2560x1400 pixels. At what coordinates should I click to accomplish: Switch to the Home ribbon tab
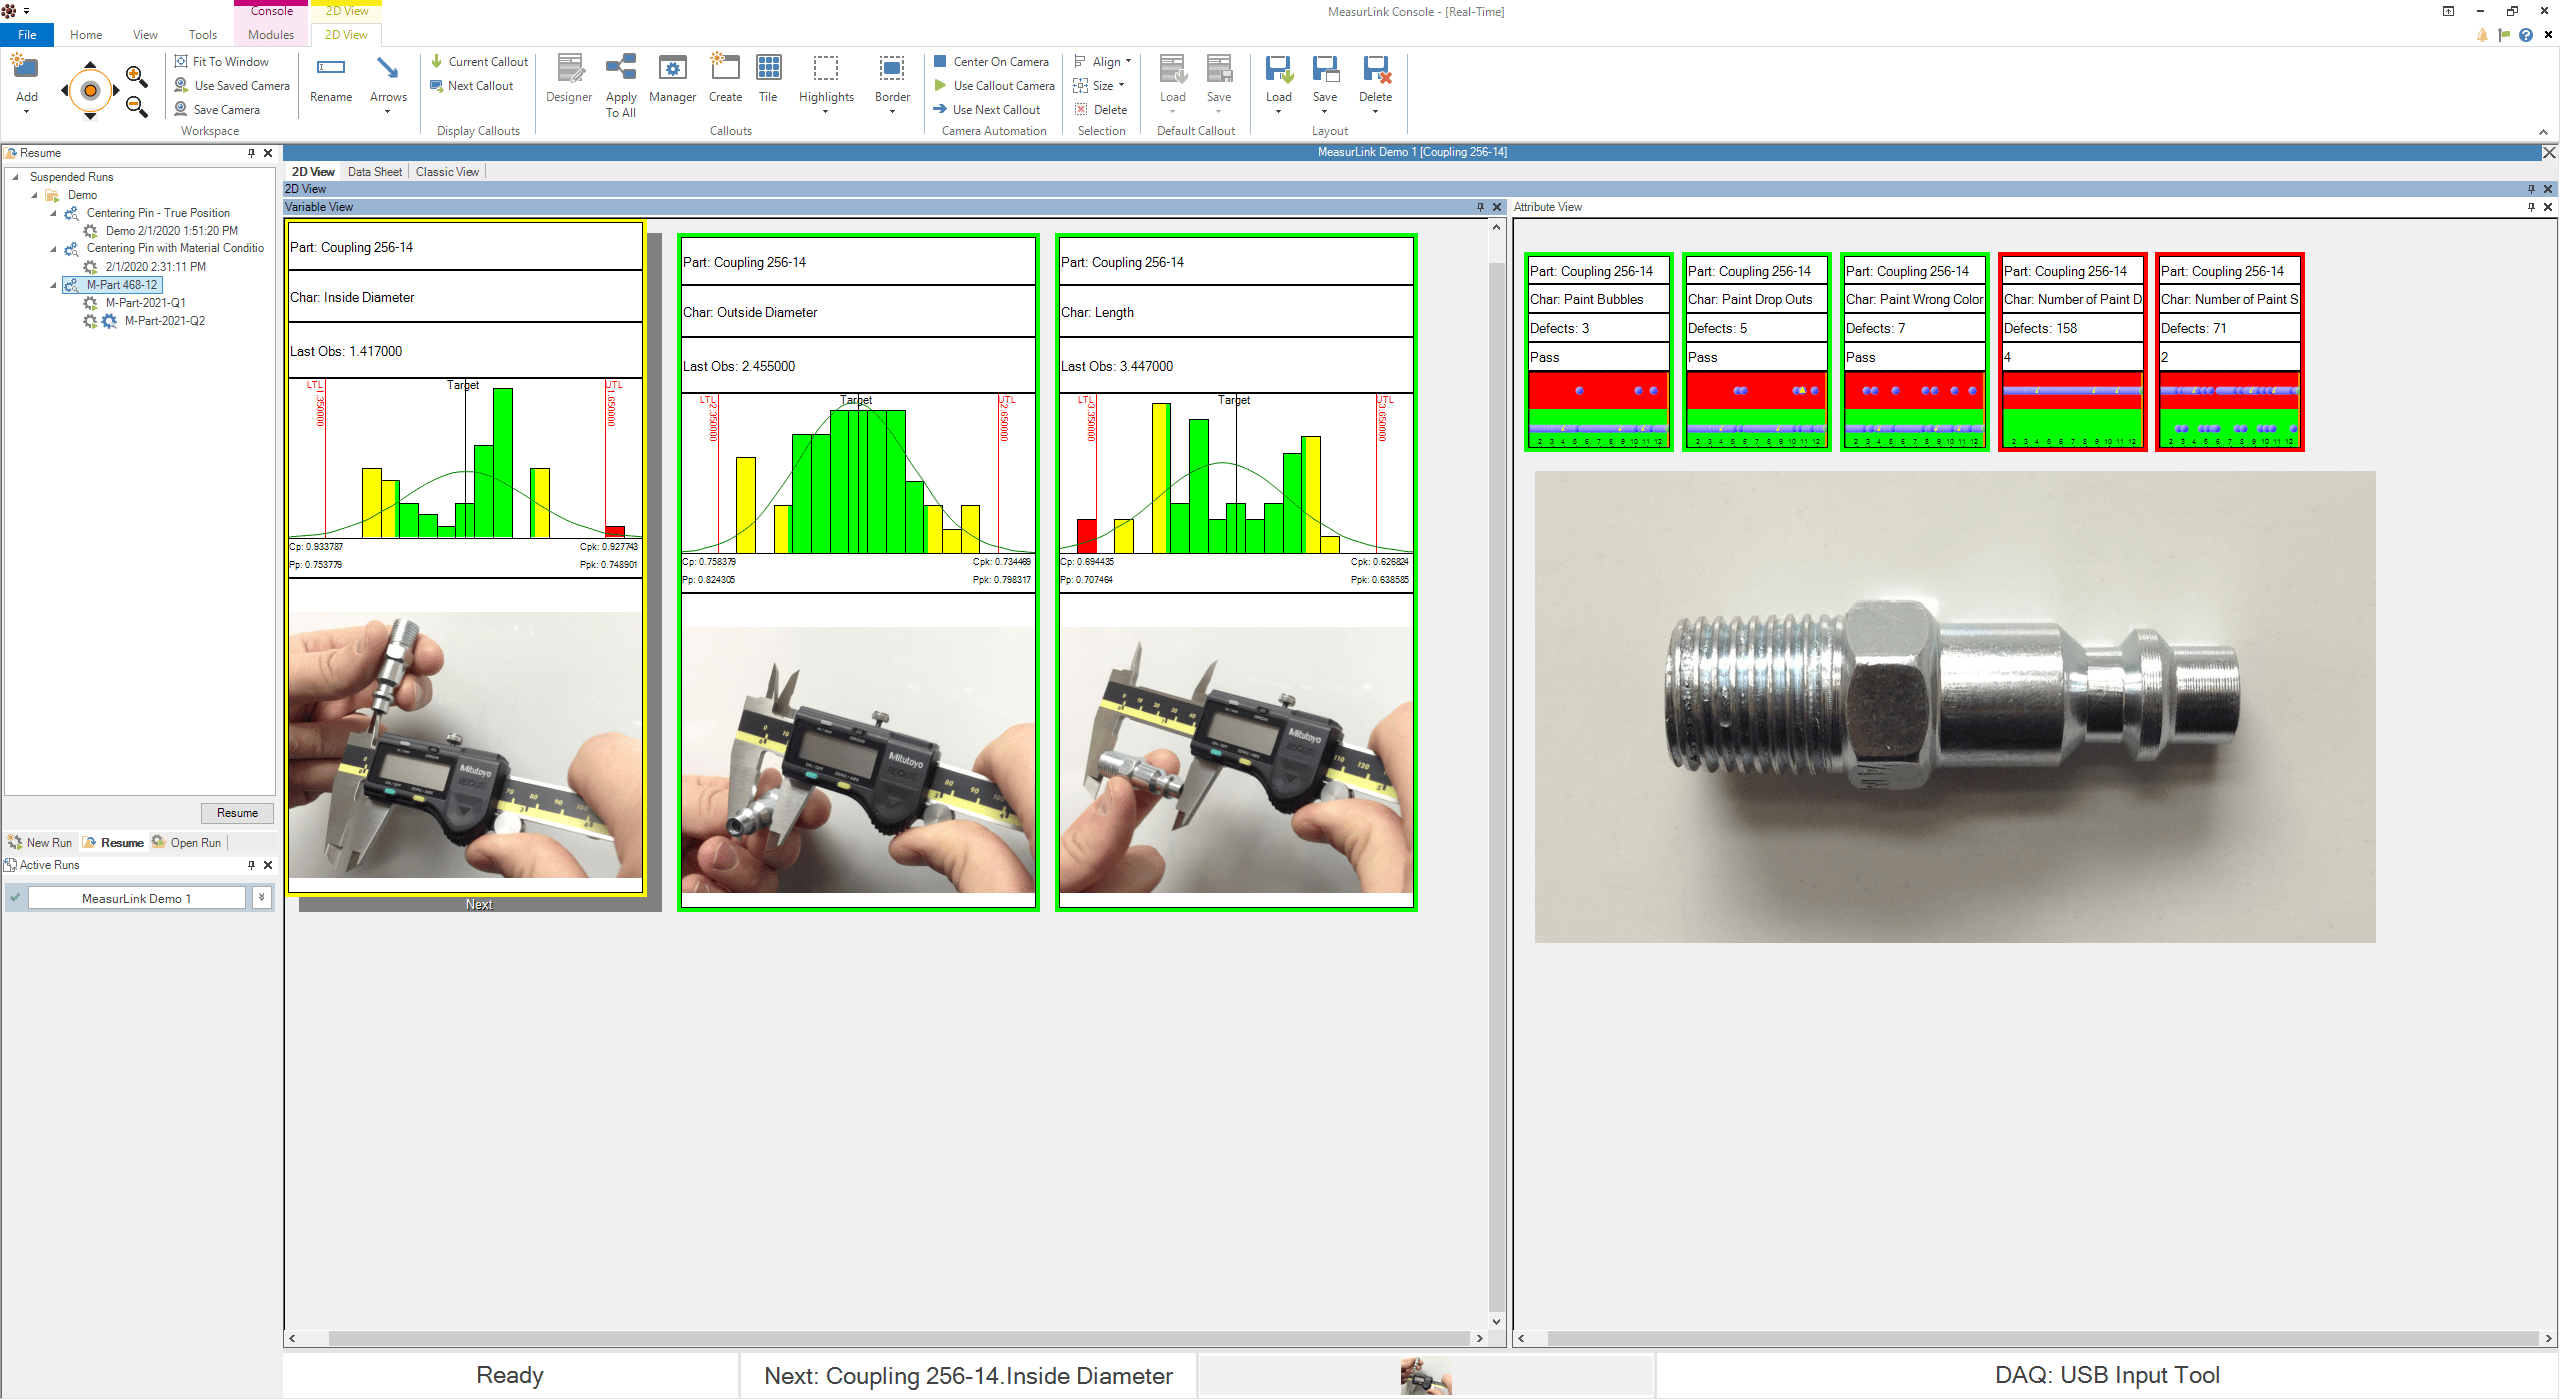86,34
